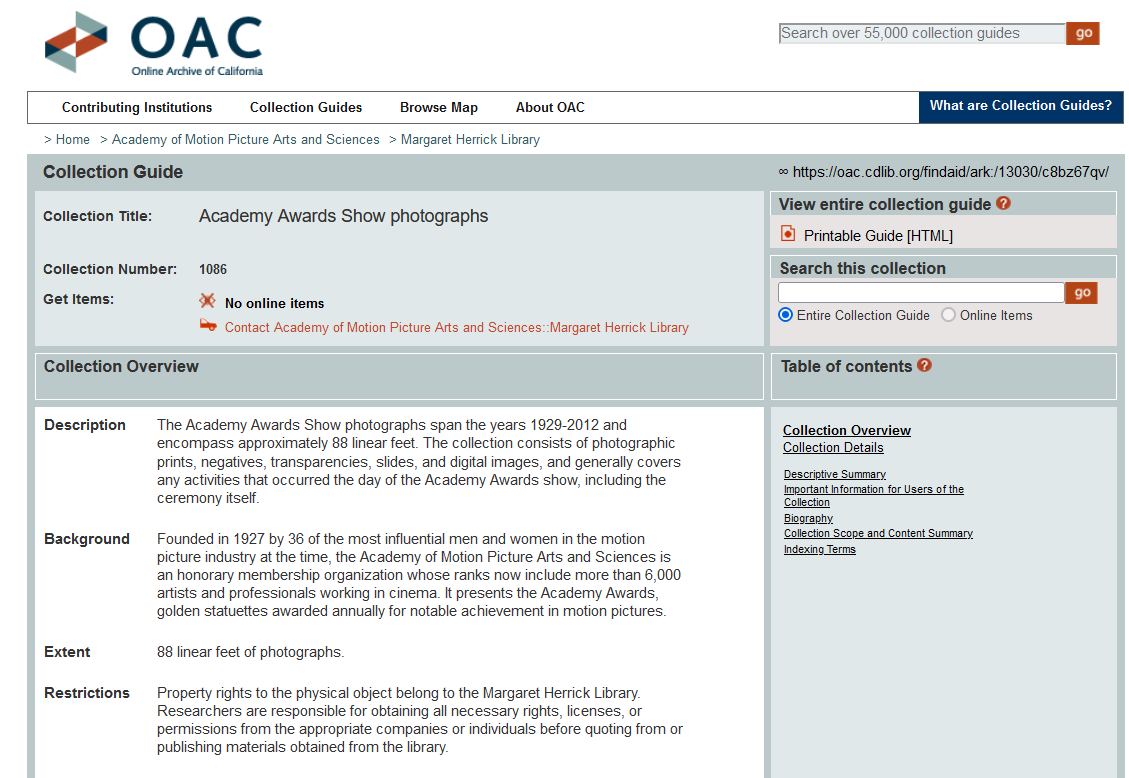1129x778 pixels.
Task: Click the Search this collection heading
Action: pyautogui.click(x=863, y=268)
